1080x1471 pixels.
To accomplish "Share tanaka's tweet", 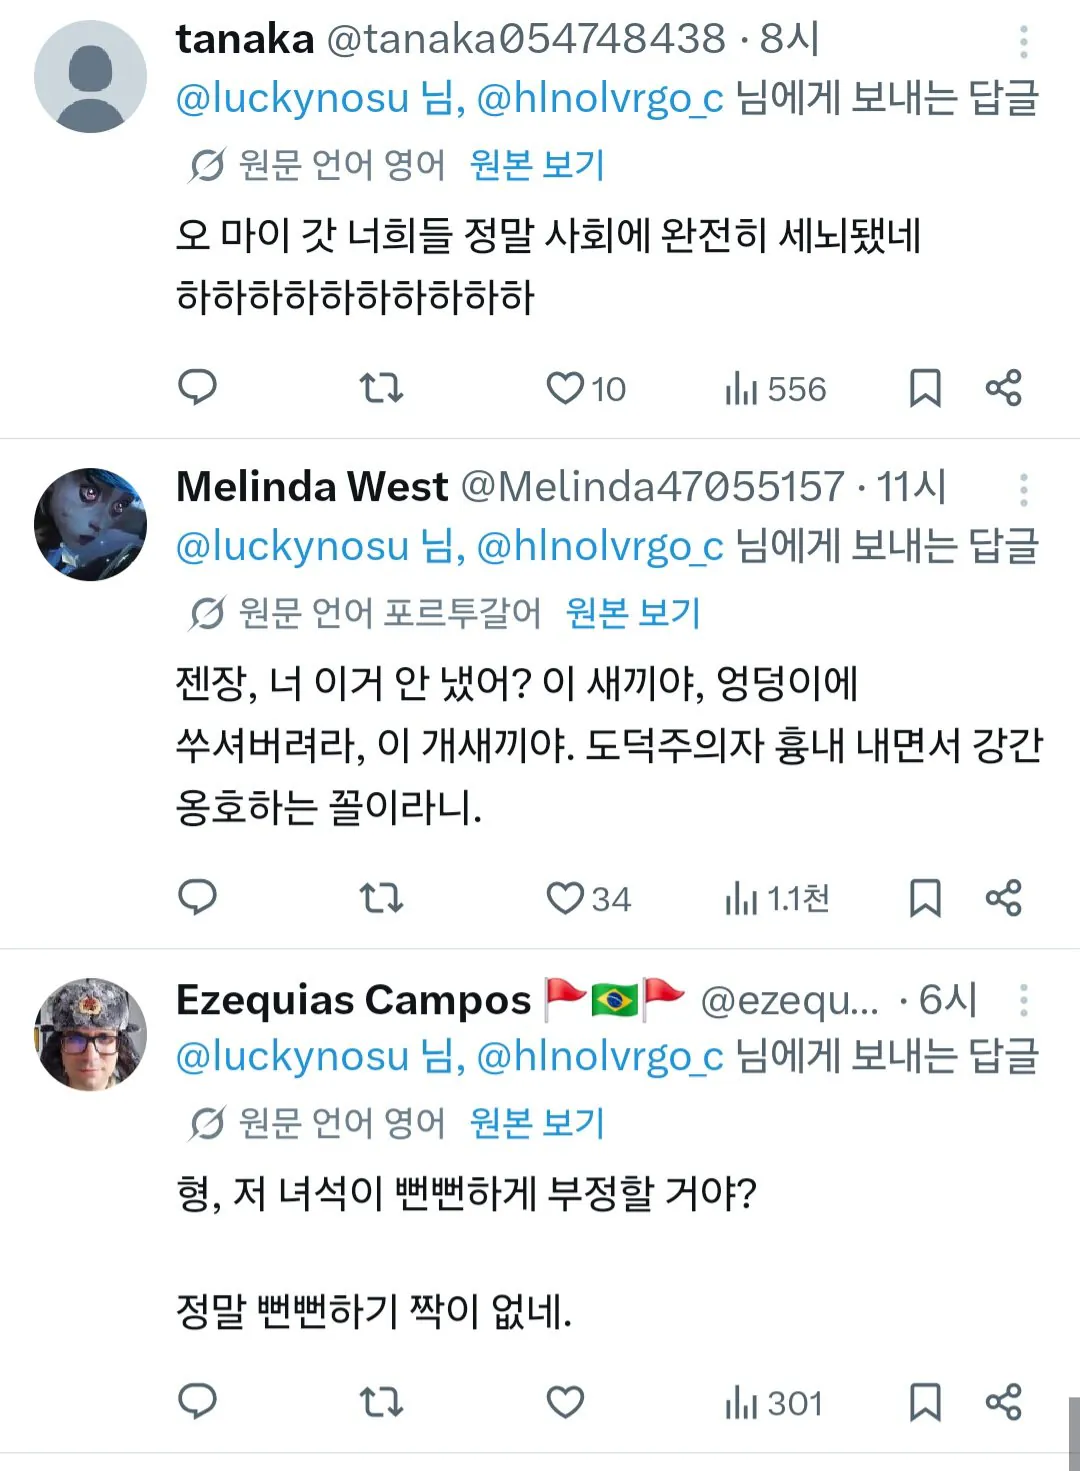I will pyautogui.click(x=1003, y=387).
